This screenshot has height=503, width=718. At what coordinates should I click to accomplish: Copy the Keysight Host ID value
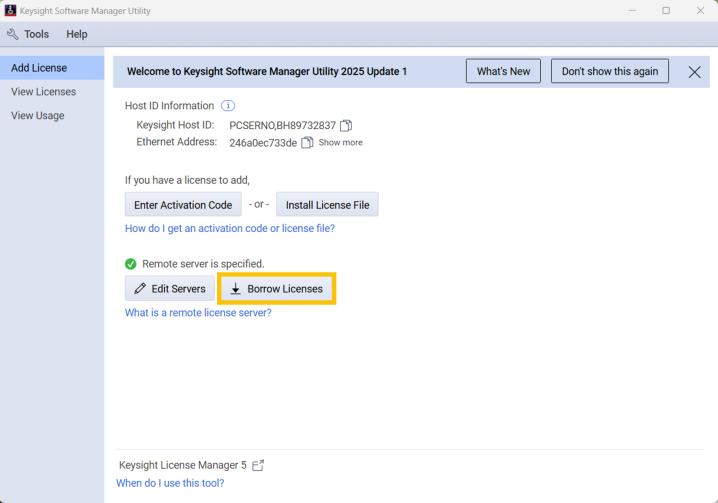point(346,125)
